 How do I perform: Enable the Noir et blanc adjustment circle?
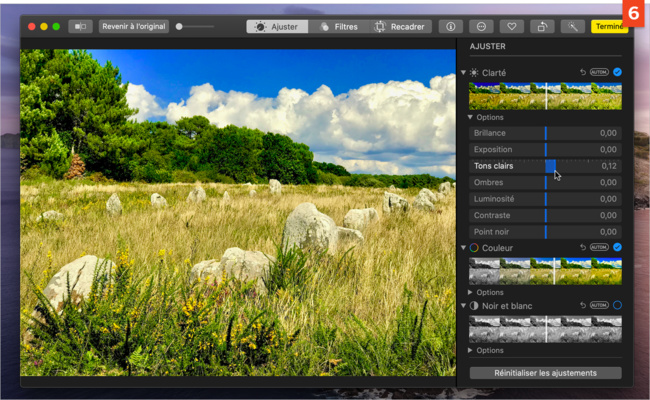[617, 305]
